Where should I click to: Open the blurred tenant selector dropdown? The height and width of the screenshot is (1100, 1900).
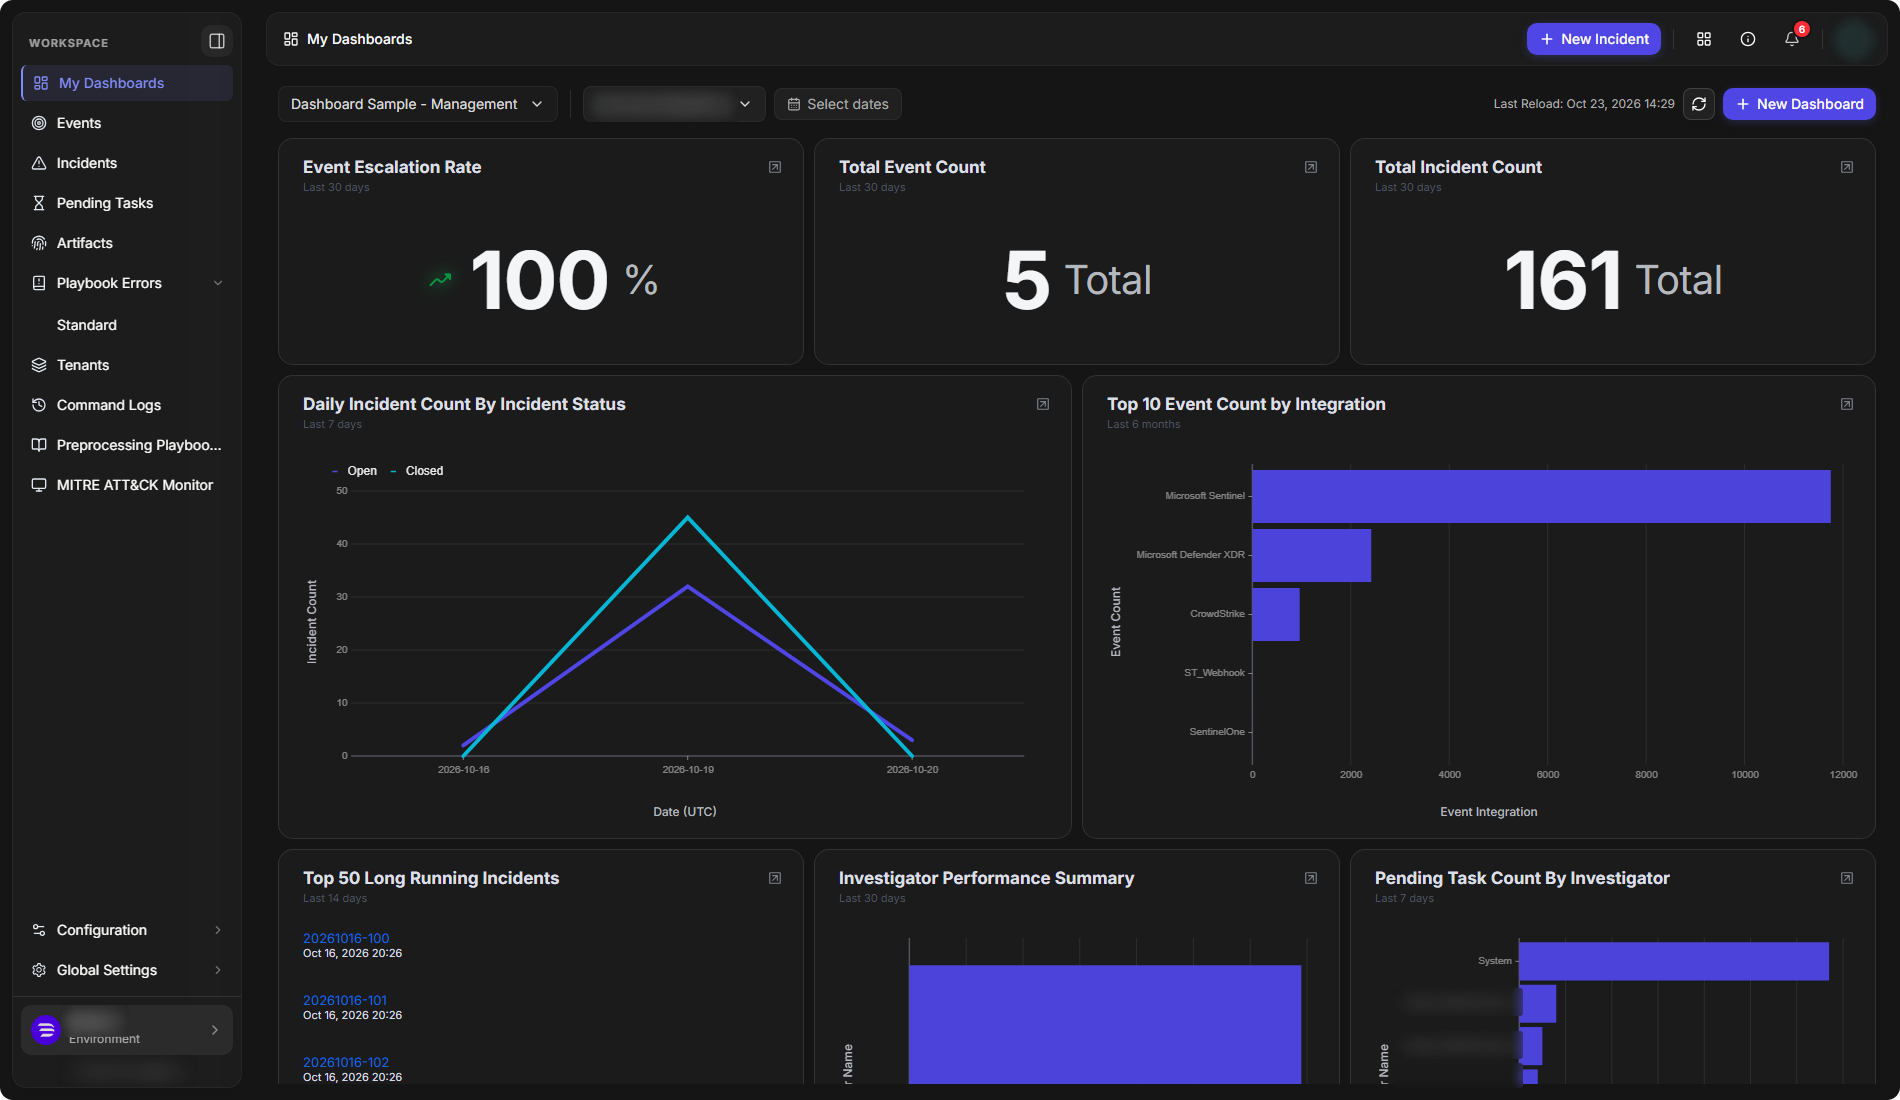click(674, 104)
